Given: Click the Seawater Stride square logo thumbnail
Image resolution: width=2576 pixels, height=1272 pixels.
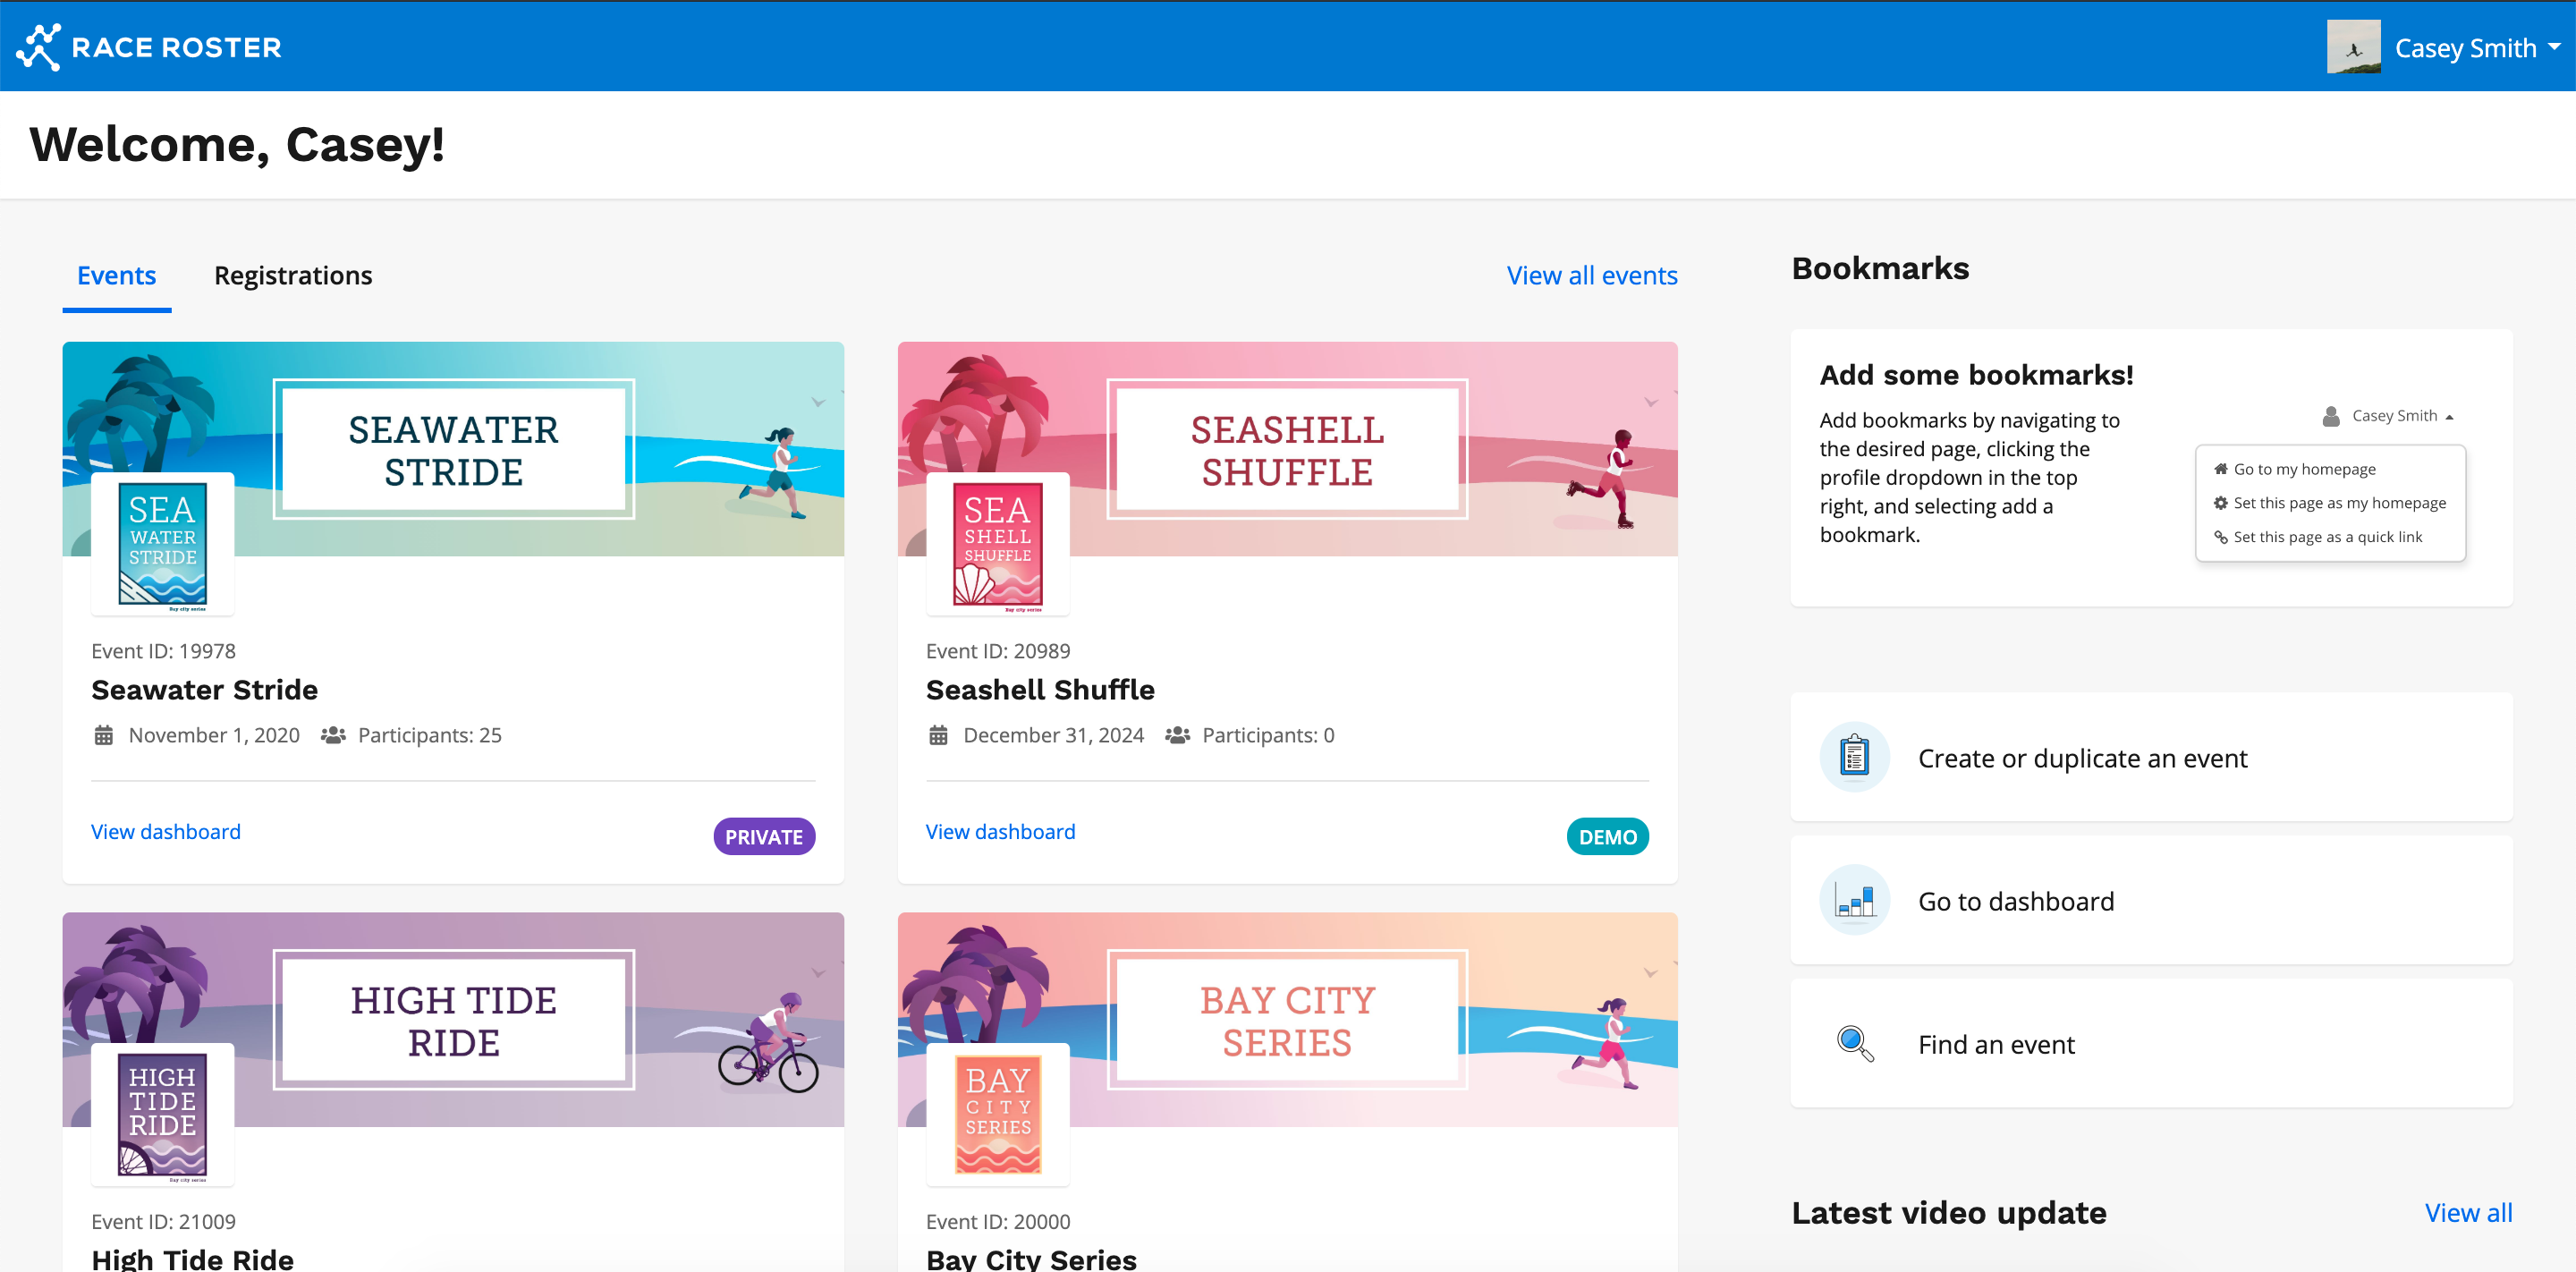Looking at the screenshot, I should (x=162, y=544).
